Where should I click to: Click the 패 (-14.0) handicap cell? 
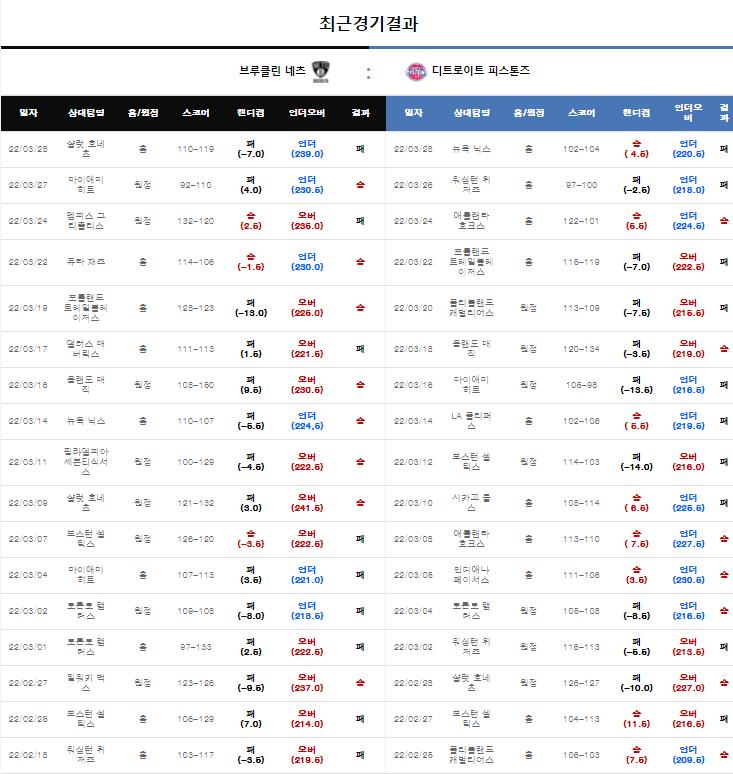click(x=636, y=462)
